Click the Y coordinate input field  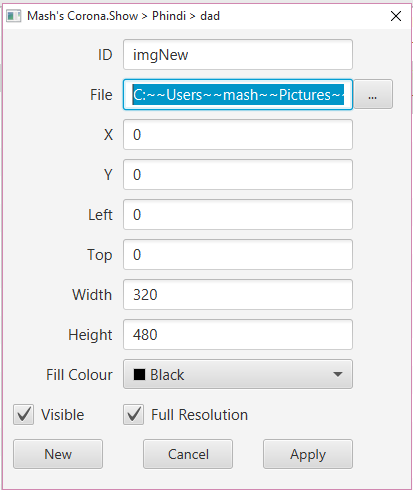[238, 174]
